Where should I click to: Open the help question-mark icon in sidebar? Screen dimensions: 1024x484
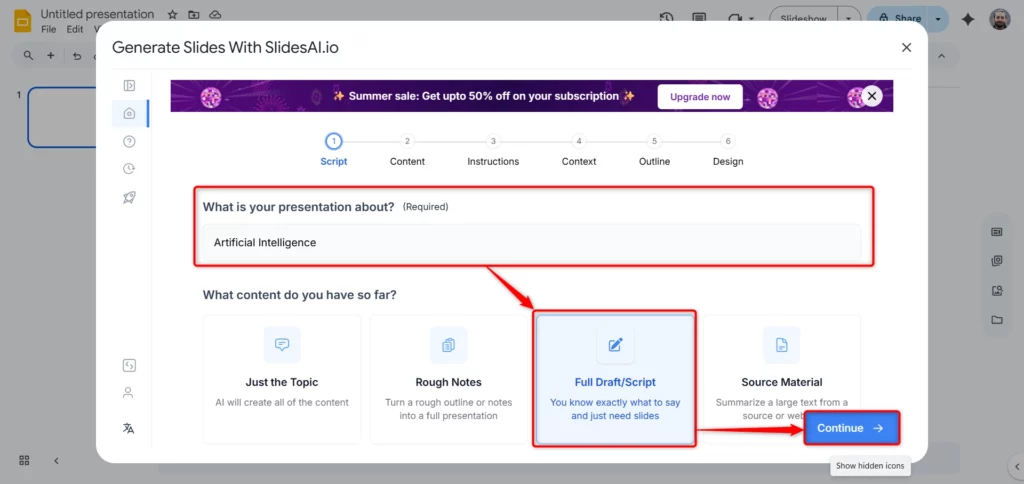coord(129,141)
